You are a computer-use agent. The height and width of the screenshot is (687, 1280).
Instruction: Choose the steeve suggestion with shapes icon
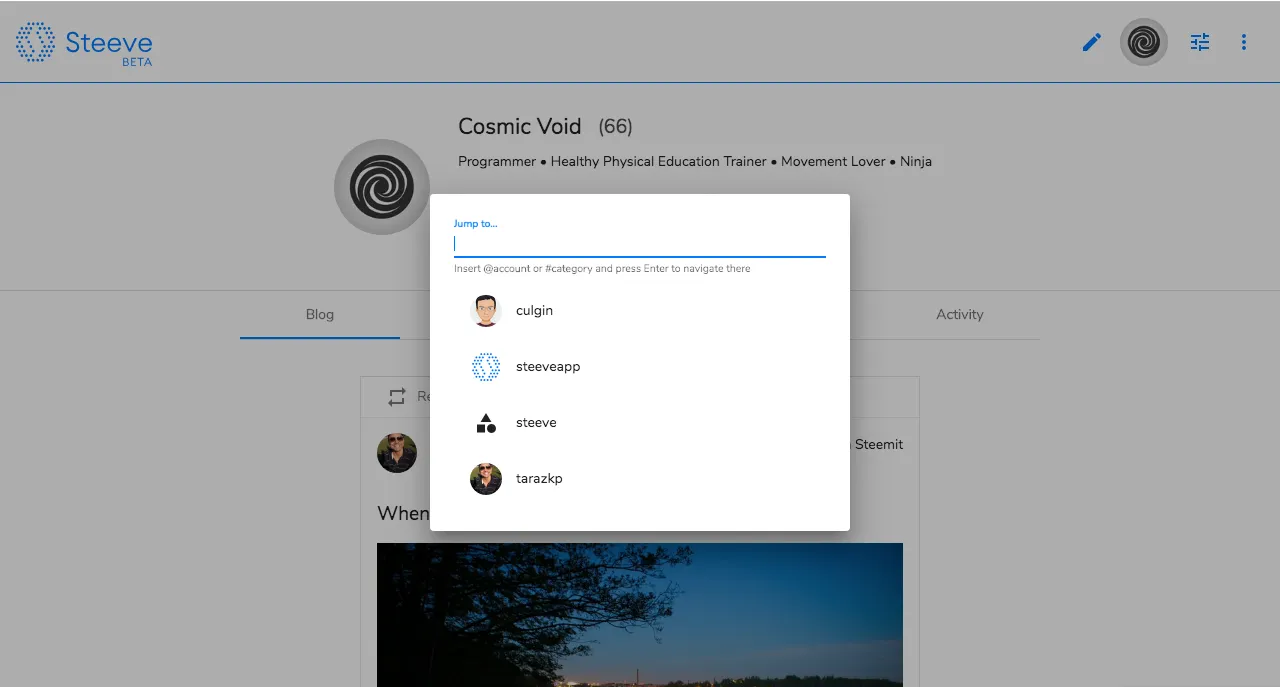640,423
